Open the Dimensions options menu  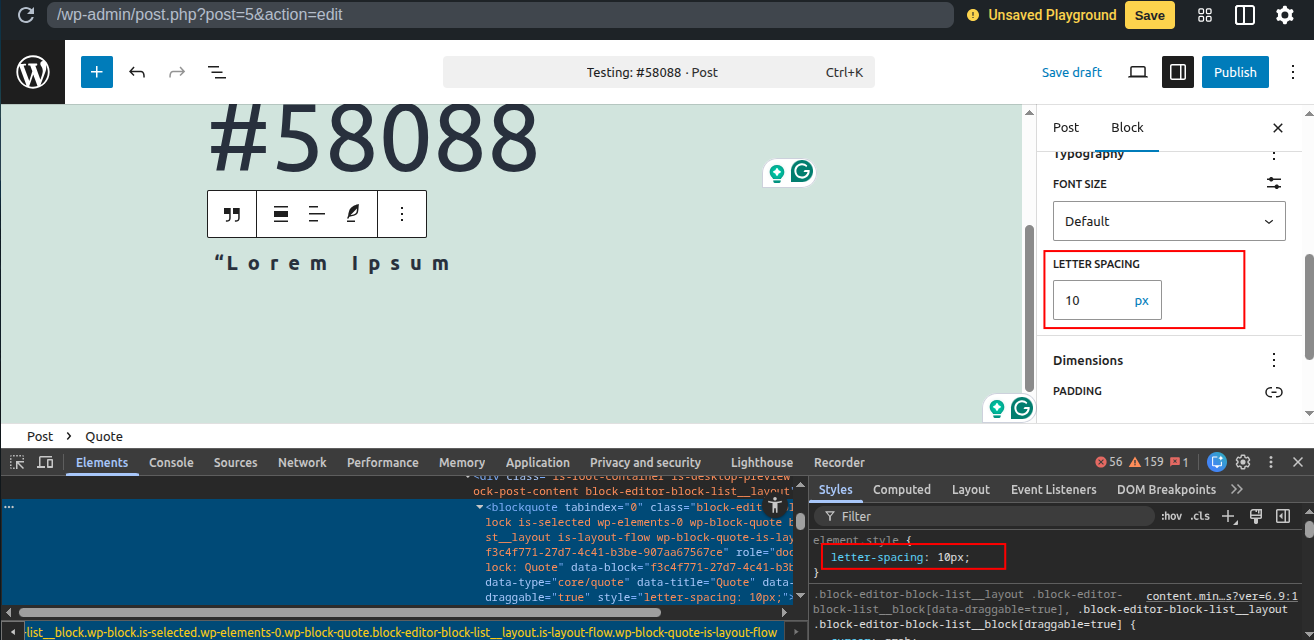[x=1273, y=360]
